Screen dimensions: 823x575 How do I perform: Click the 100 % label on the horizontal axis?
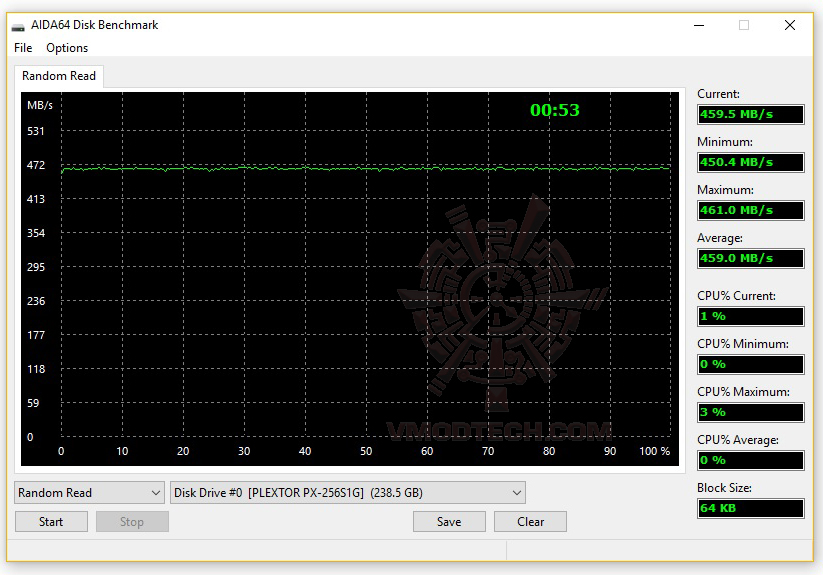click(x=655, y=451)
